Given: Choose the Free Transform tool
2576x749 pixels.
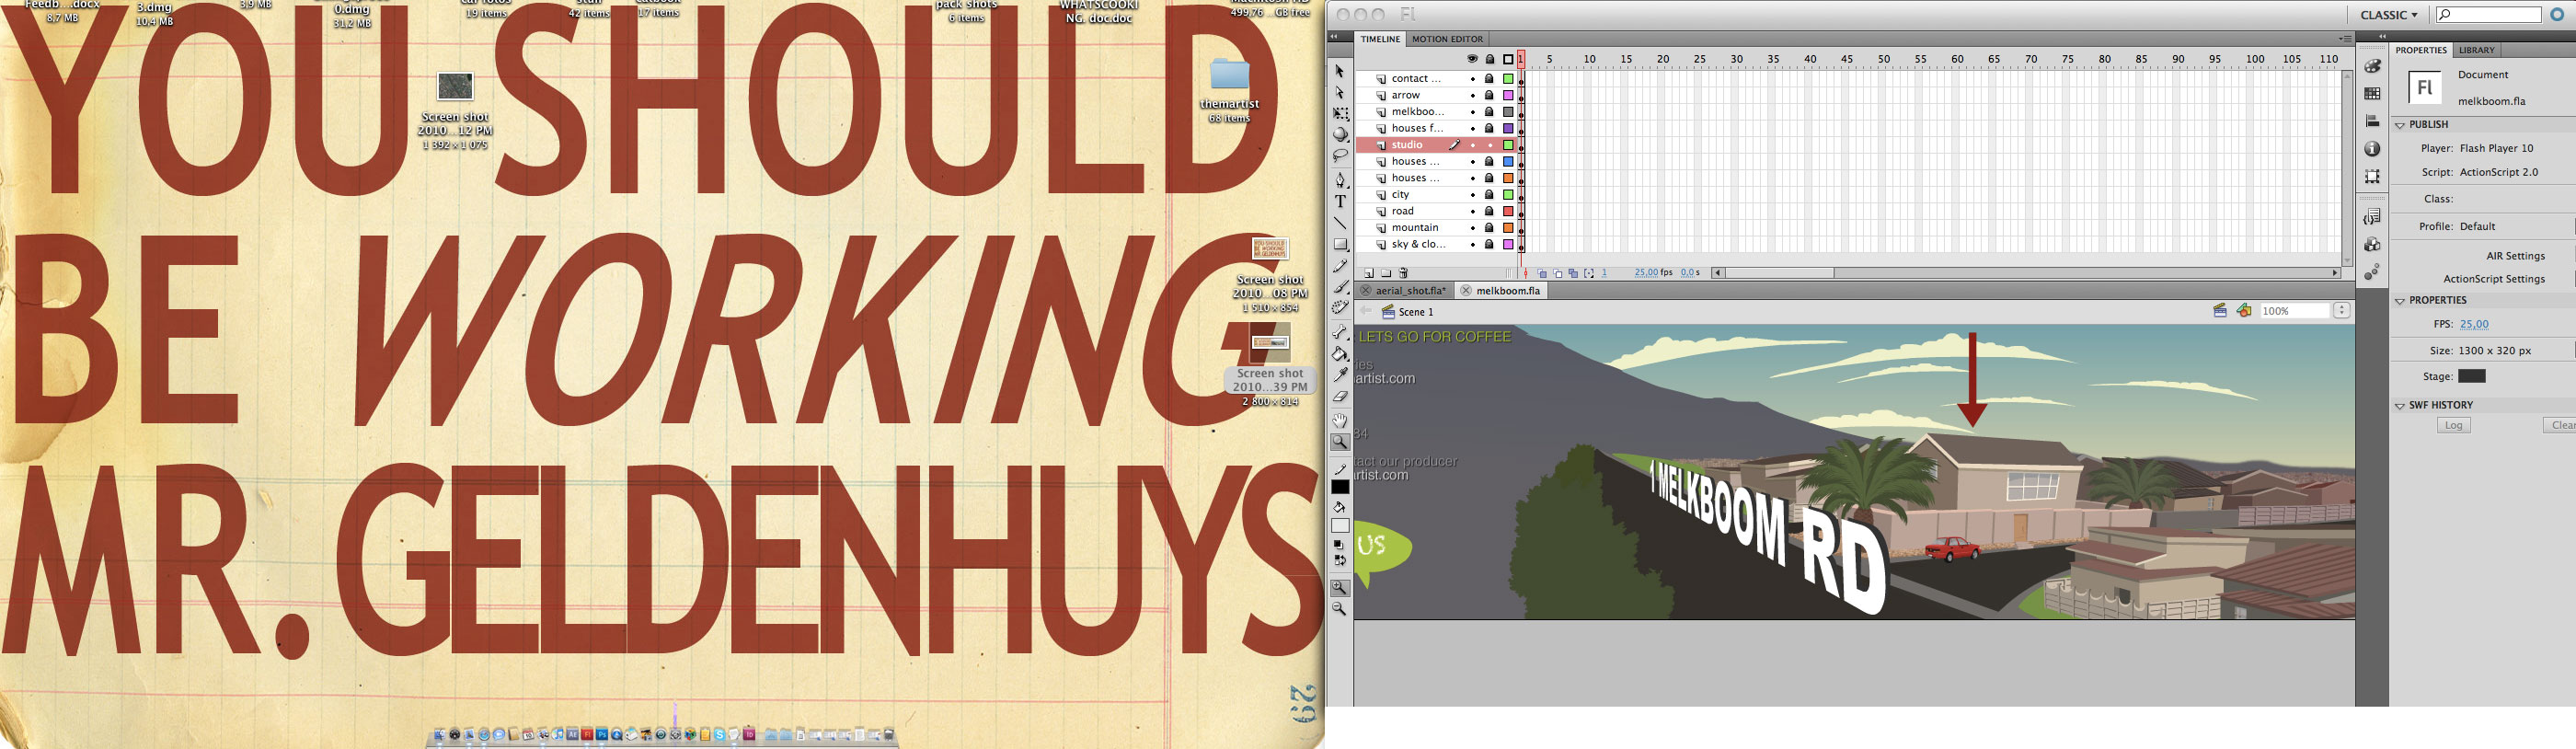Looking at the screenshot, I should tap(1340, 113).
